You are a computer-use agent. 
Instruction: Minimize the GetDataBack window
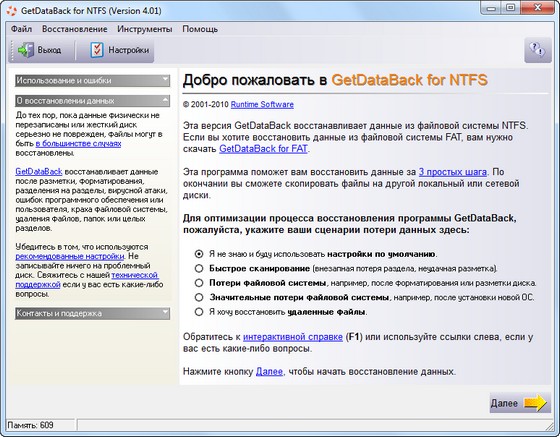point(492,8)
